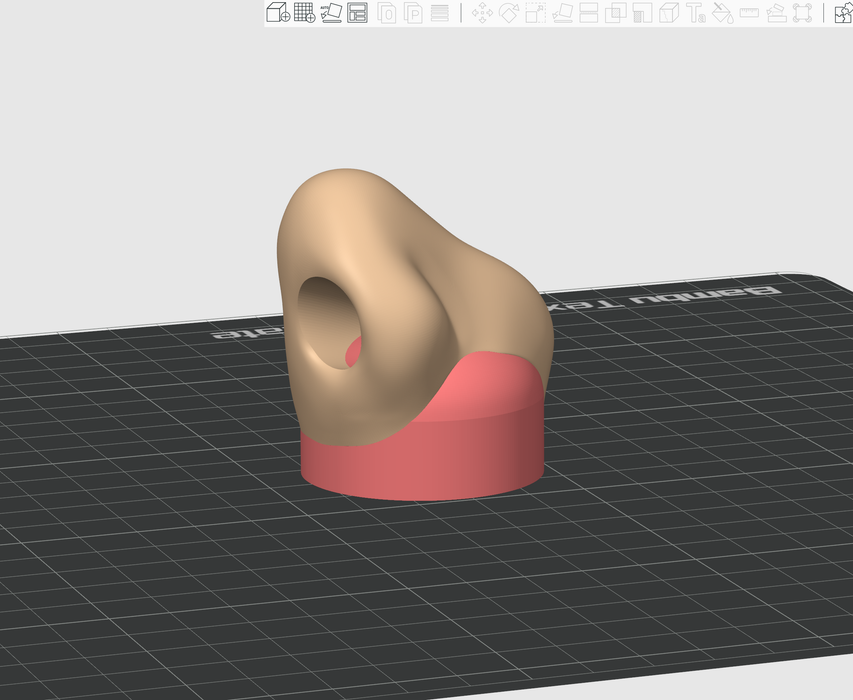Activate the Rotate gizmo tool
The height and width of the screenshot is (700, 853).
(509, 13)
